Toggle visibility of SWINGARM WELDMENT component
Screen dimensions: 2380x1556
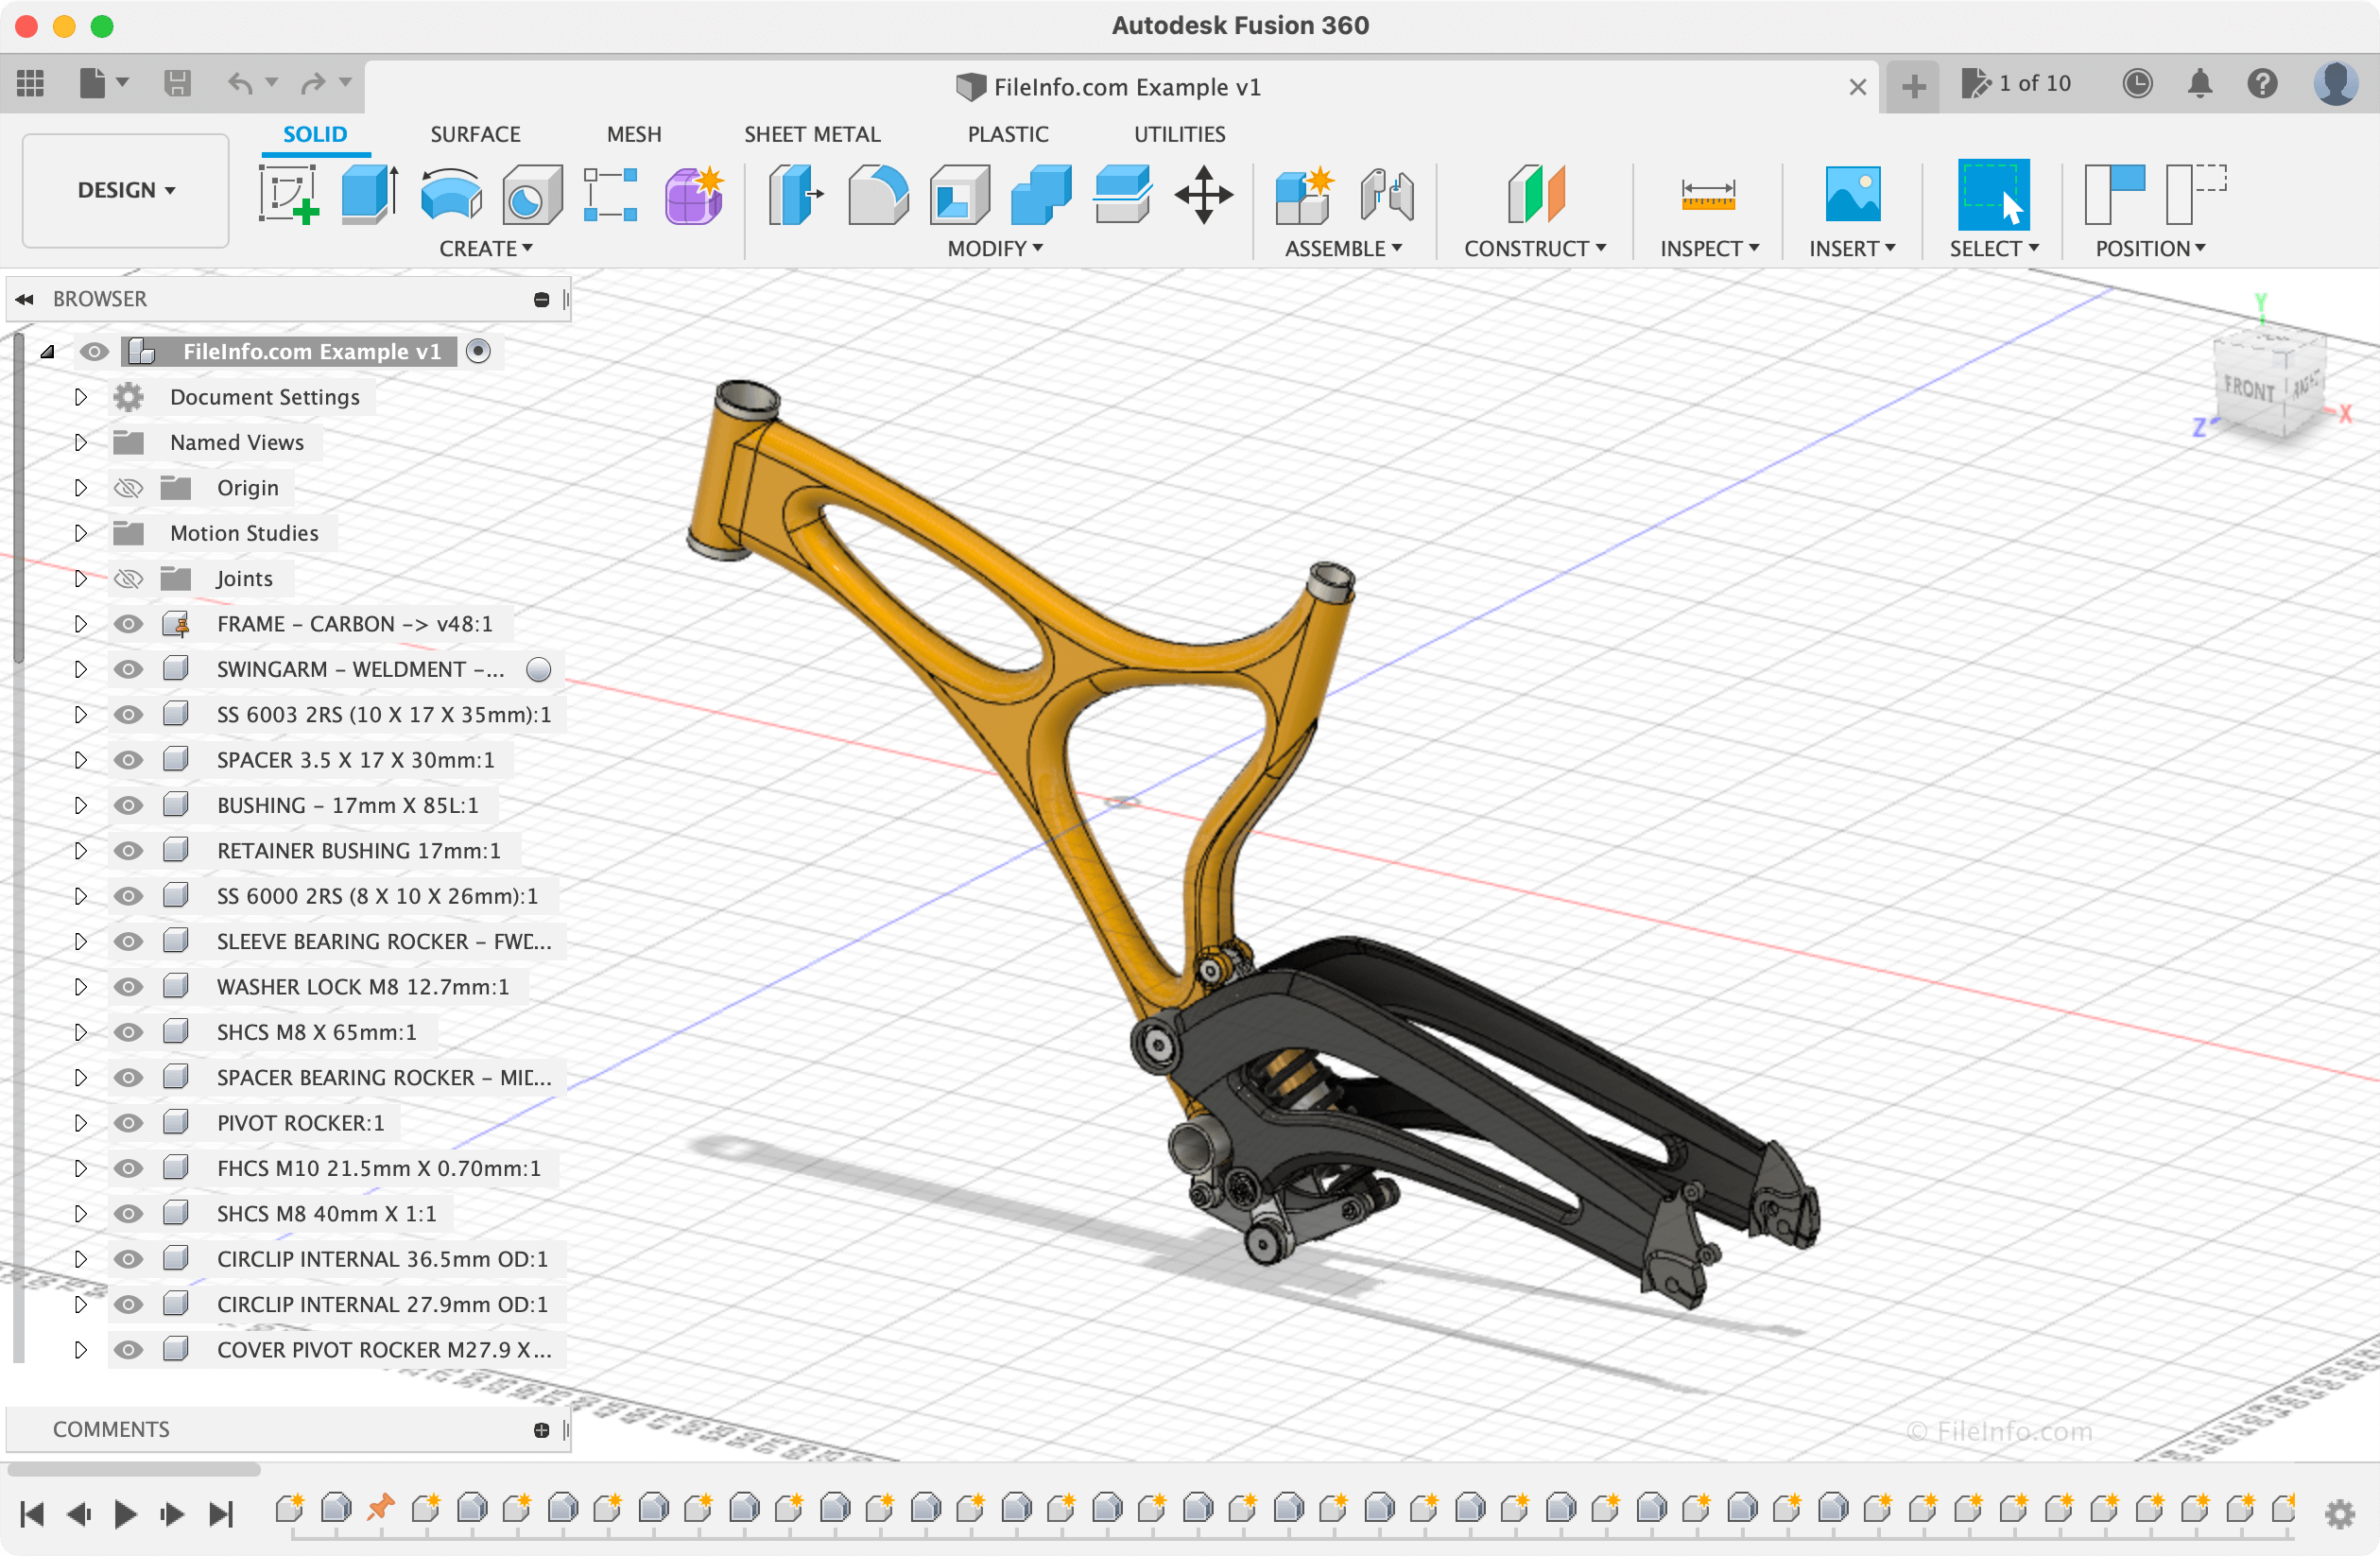click(x=130, y=668)
